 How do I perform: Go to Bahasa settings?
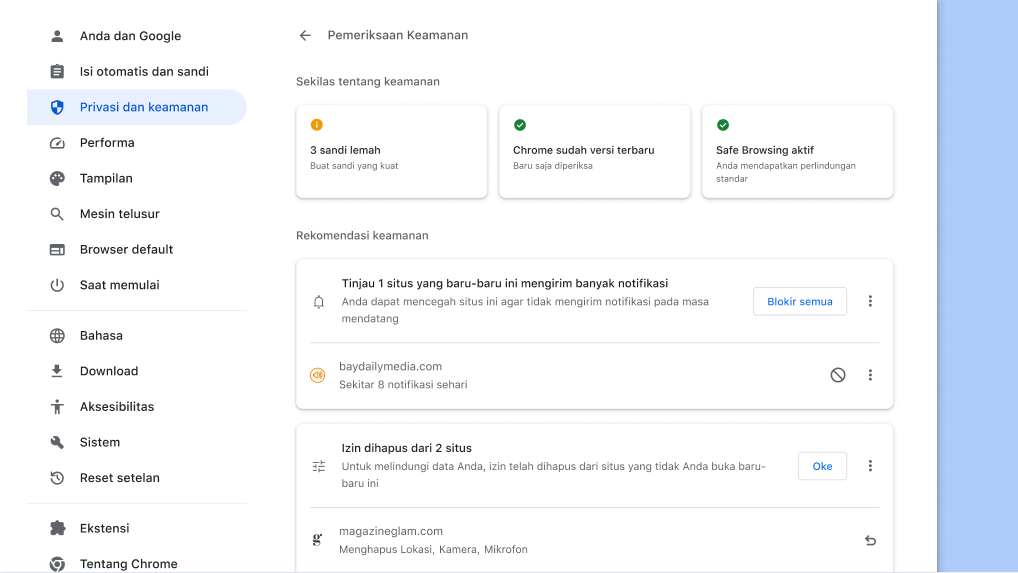137,335
